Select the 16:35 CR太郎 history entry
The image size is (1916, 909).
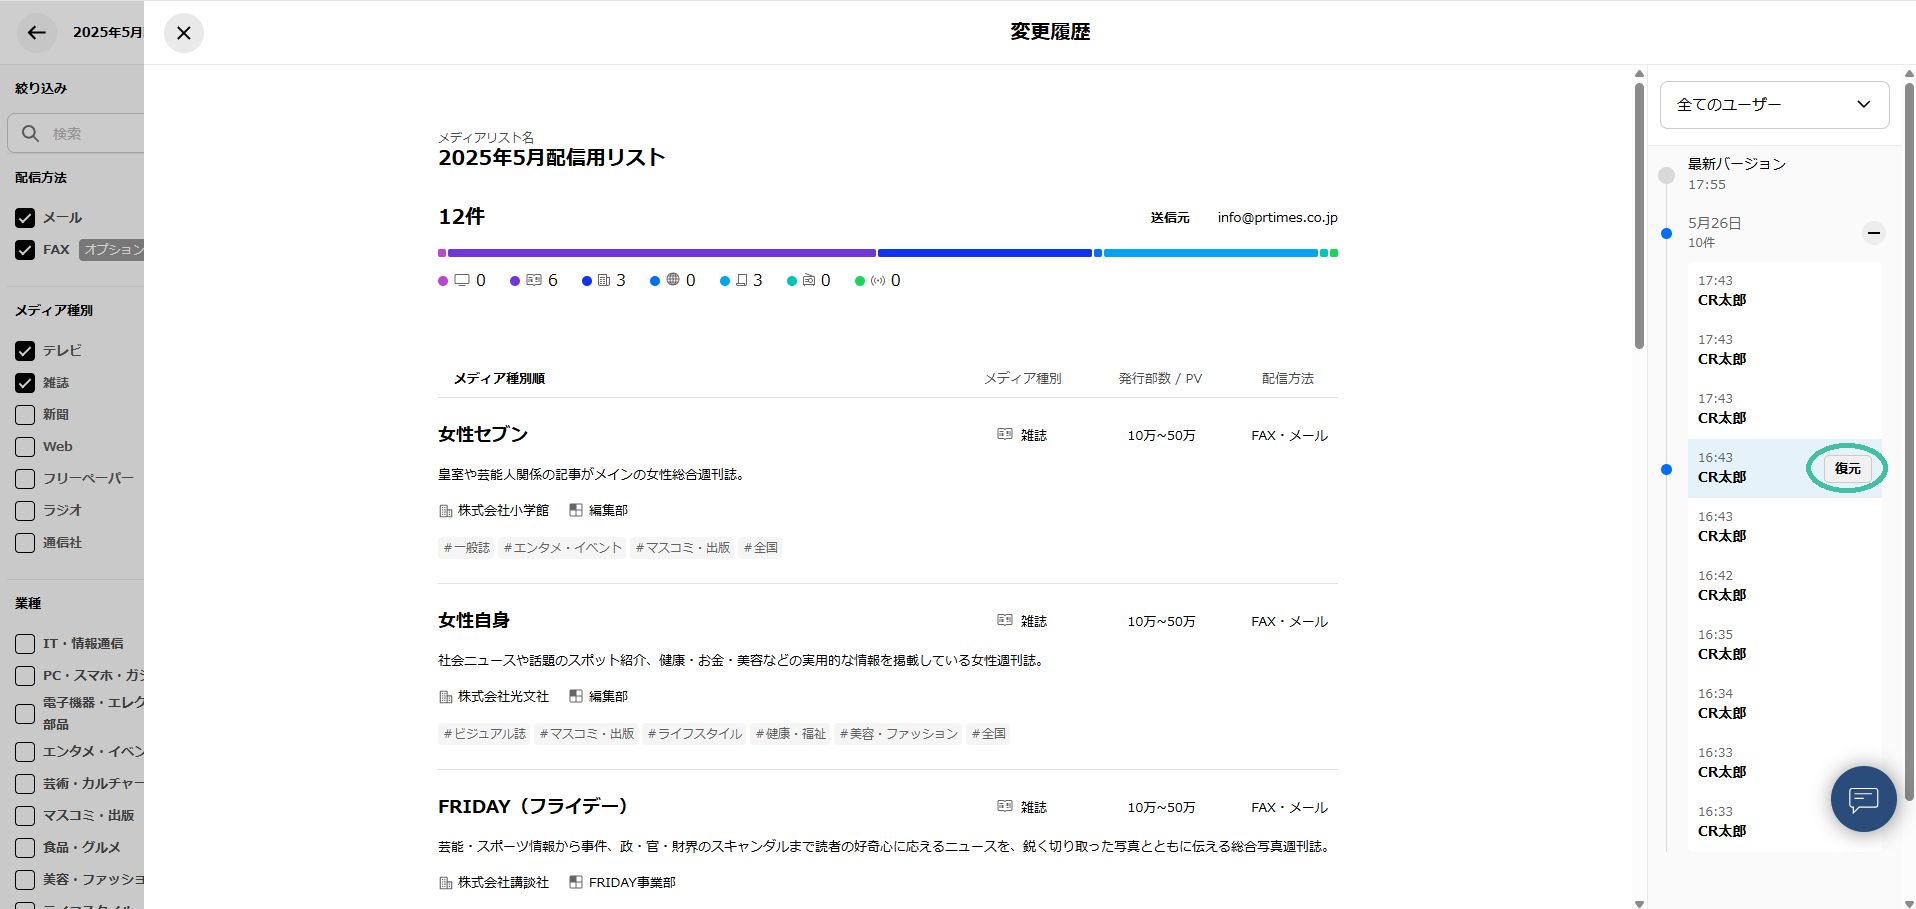click(x=1722, y=645)
